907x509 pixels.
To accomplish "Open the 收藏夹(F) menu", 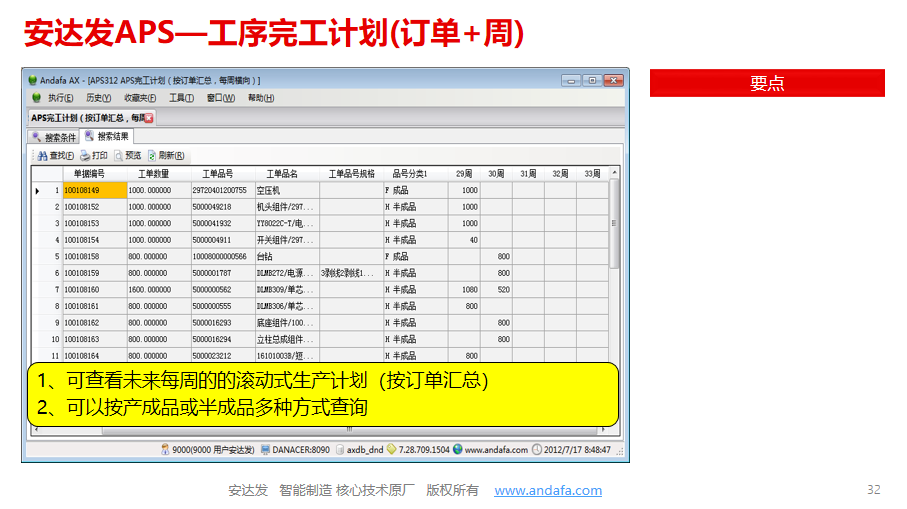I will pos(140,98).
